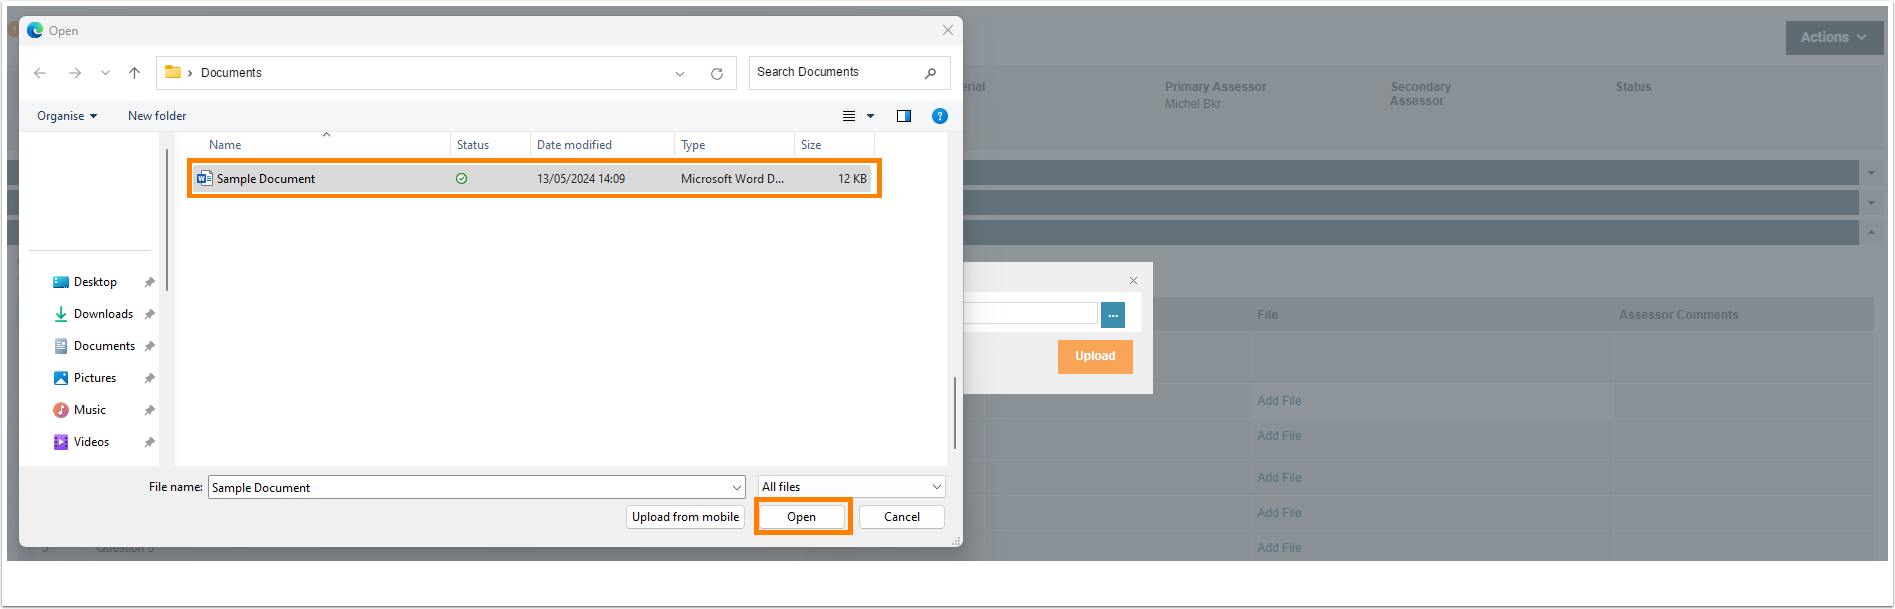Open the Help question mark icon

click(x=940, y=116)
